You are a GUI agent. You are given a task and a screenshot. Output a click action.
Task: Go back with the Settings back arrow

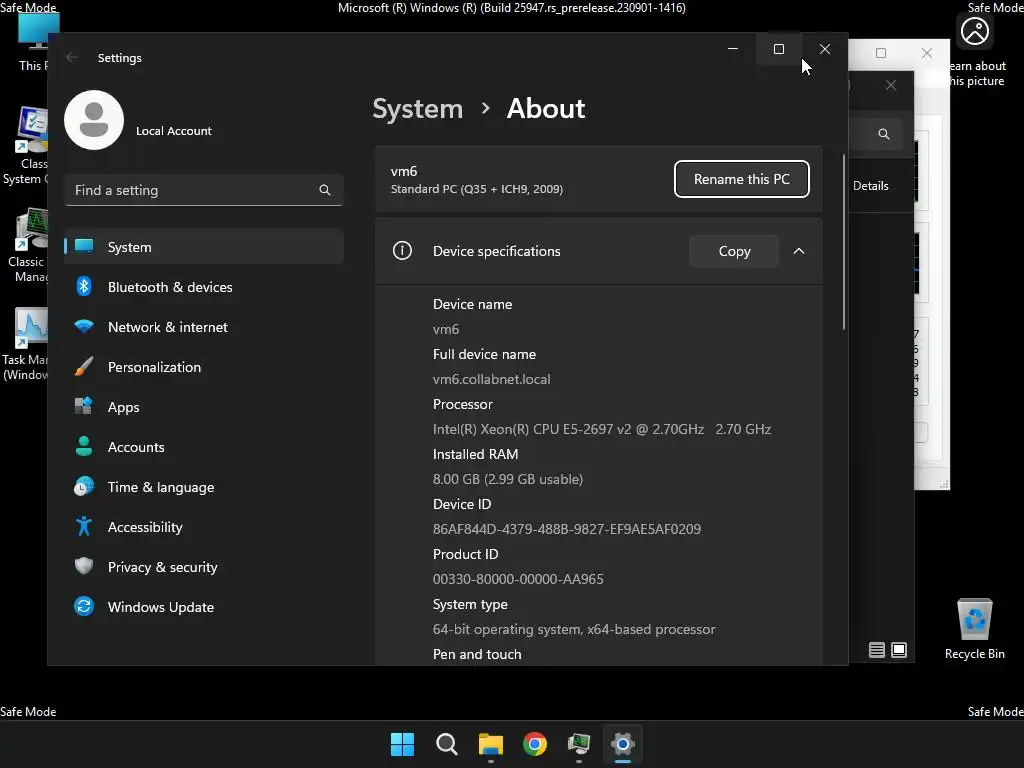tap(72, 57)
